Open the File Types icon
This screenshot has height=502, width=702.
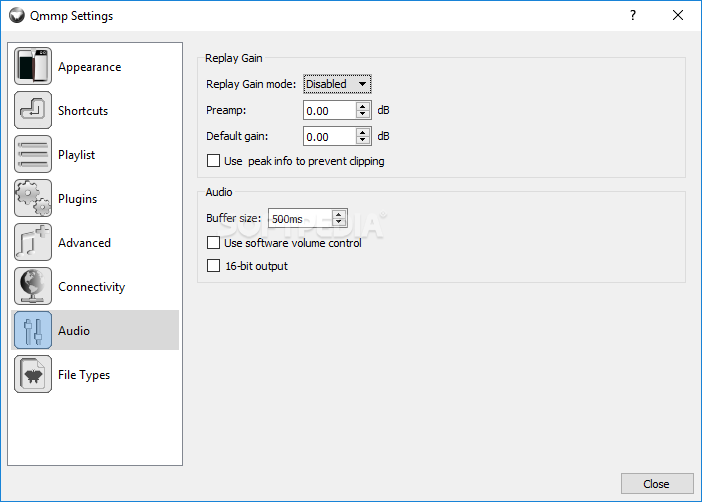pyautogui.click(x=33, y=374)
